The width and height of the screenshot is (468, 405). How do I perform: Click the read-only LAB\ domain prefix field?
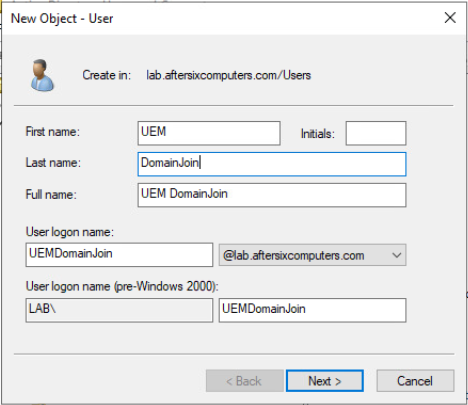119,310
